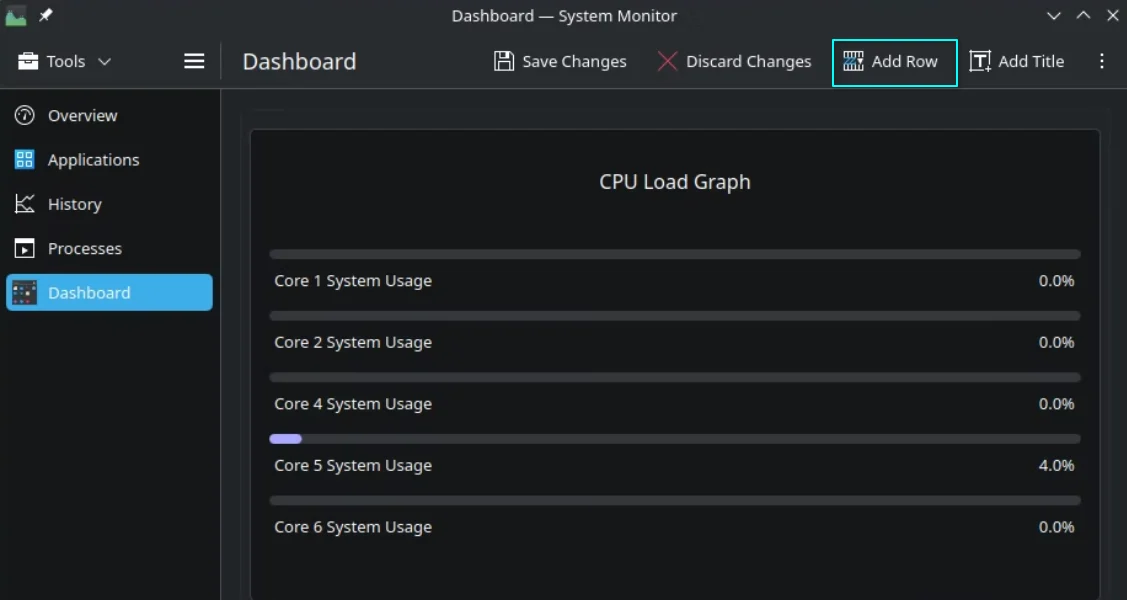Click the Core 1 System Usage bar
The height and width of the screenshot is (600, 1127).
pos(675,254)
